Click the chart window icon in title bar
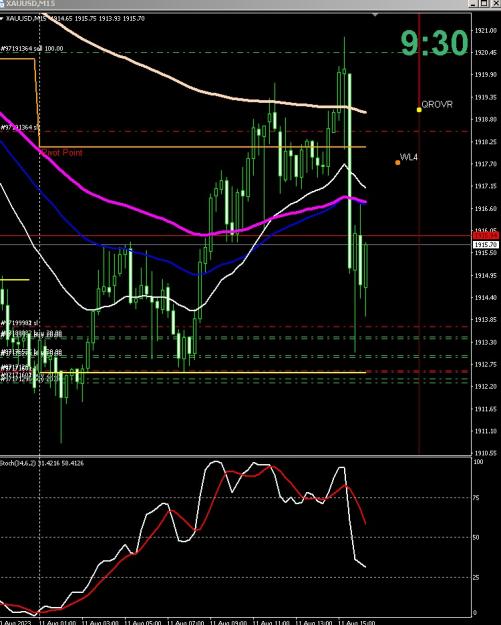This screenshot has height=625, width=501. 2,3
